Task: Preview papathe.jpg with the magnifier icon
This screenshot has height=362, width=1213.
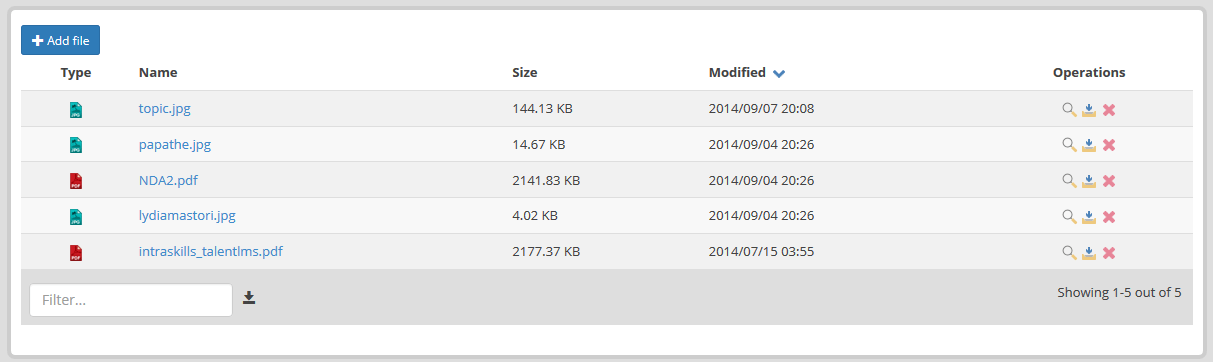Action: (1069, 145)
